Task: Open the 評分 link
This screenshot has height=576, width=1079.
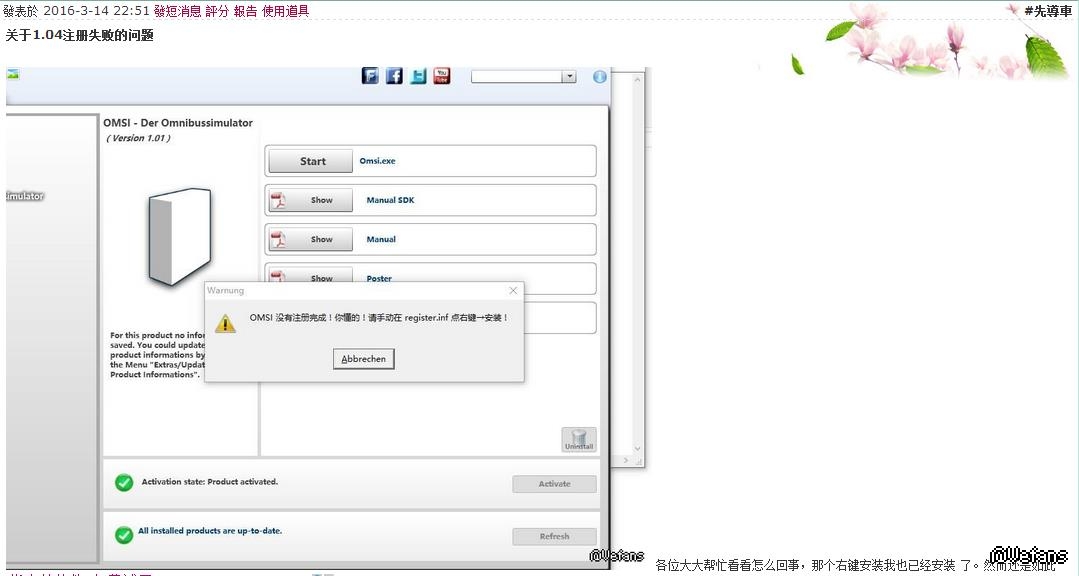Action: point(217,11)
